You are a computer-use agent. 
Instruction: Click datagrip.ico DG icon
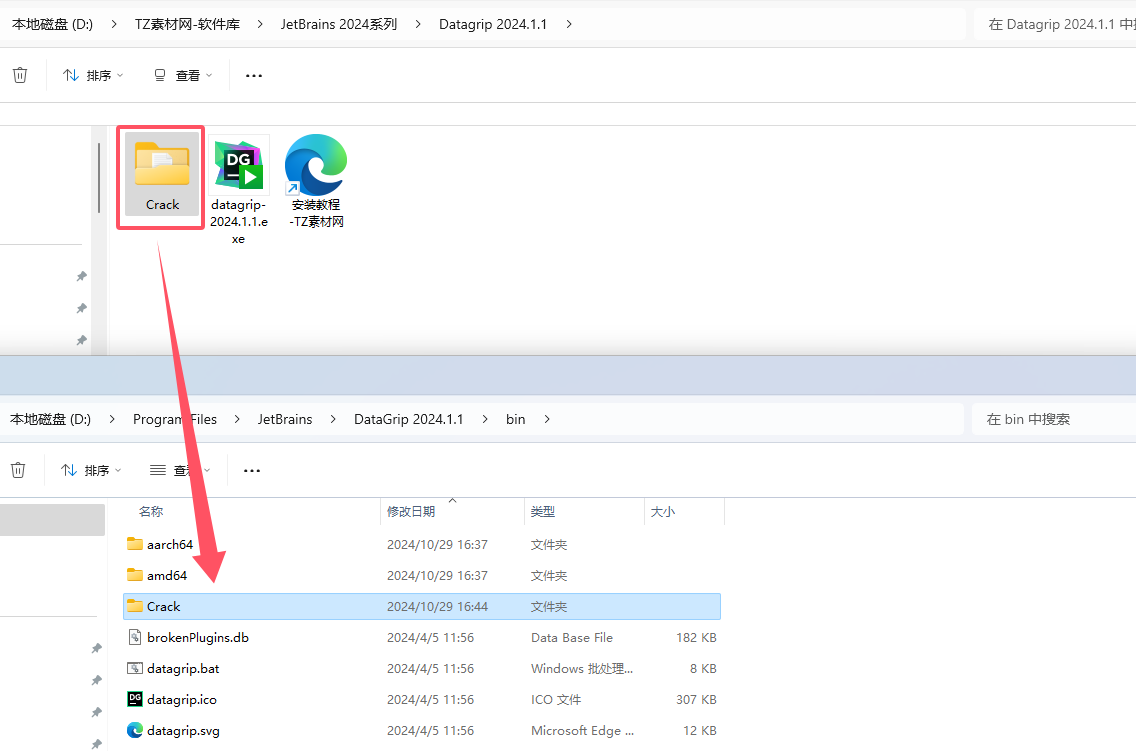tap(135, 699)
